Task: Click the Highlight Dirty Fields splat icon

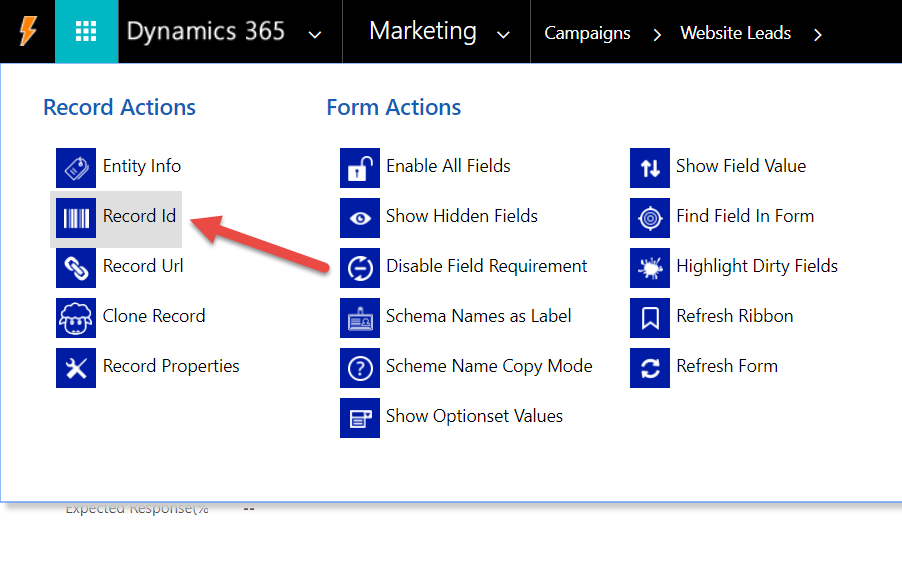Action: [650, 267]
